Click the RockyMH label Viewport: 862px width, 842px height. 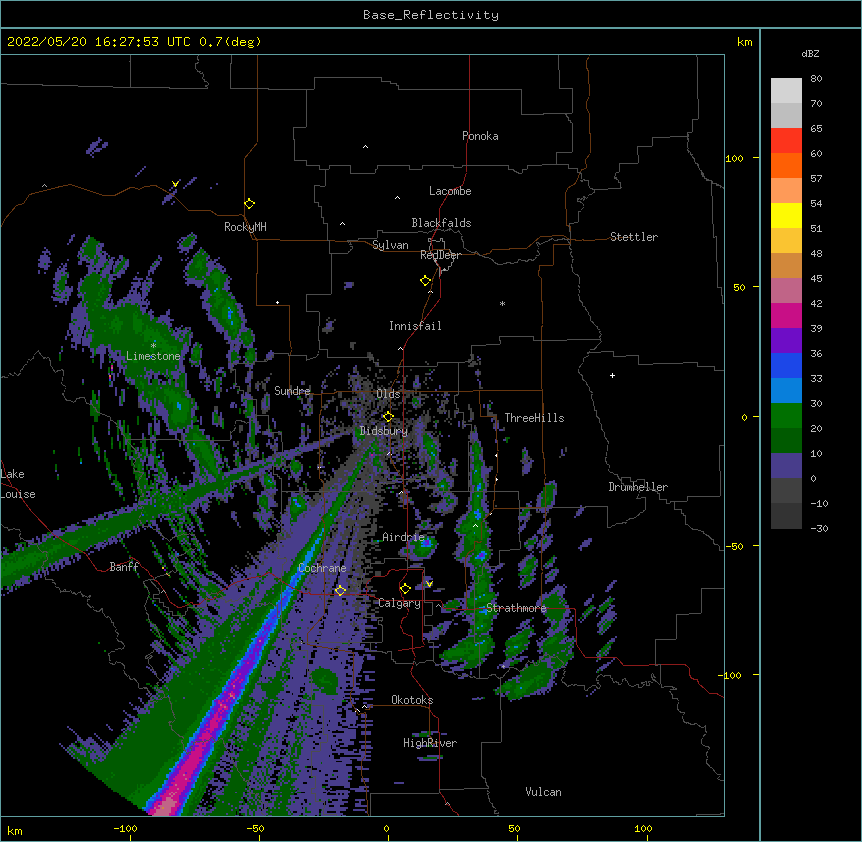(245, 227)
